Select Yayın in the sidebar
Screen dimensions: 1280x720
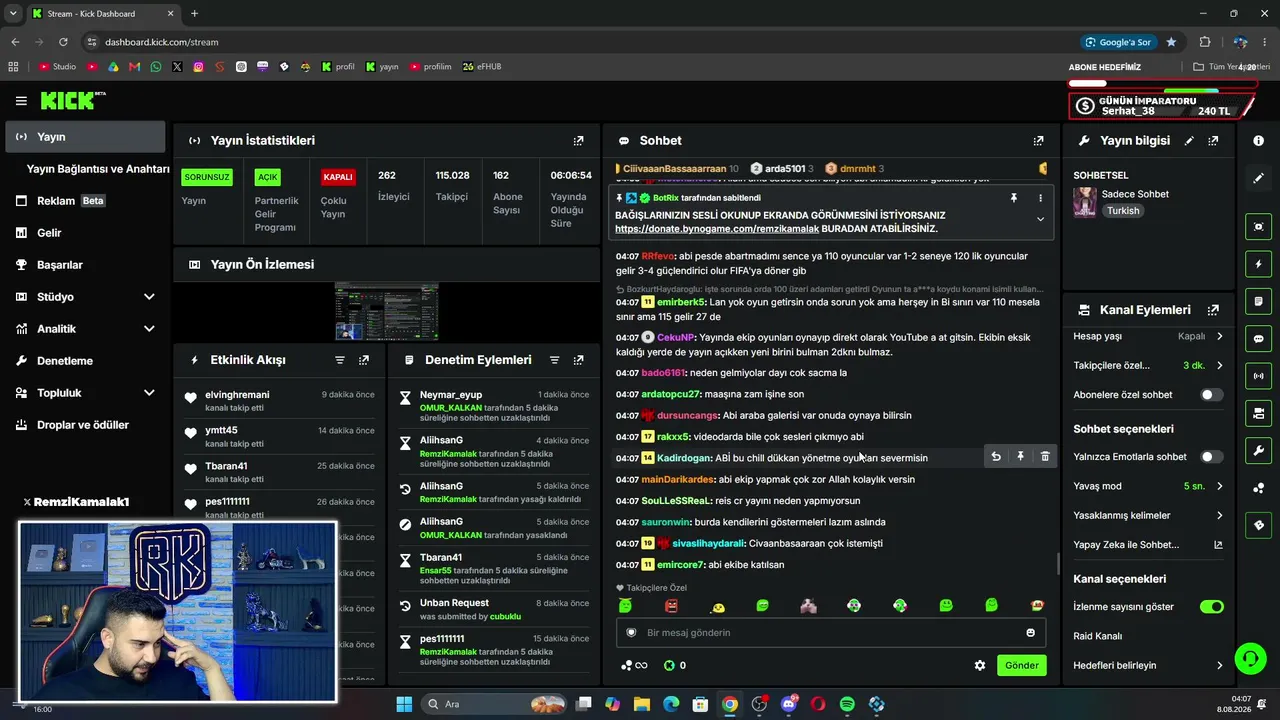click(x=85, y=137)
